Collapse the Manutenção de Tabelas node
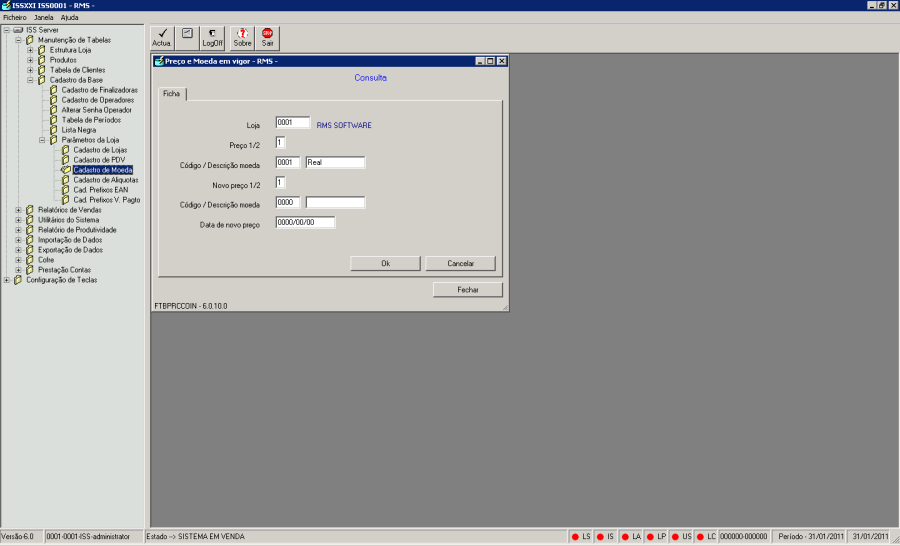This screenshot has height=546, width=900. (18, 40)
